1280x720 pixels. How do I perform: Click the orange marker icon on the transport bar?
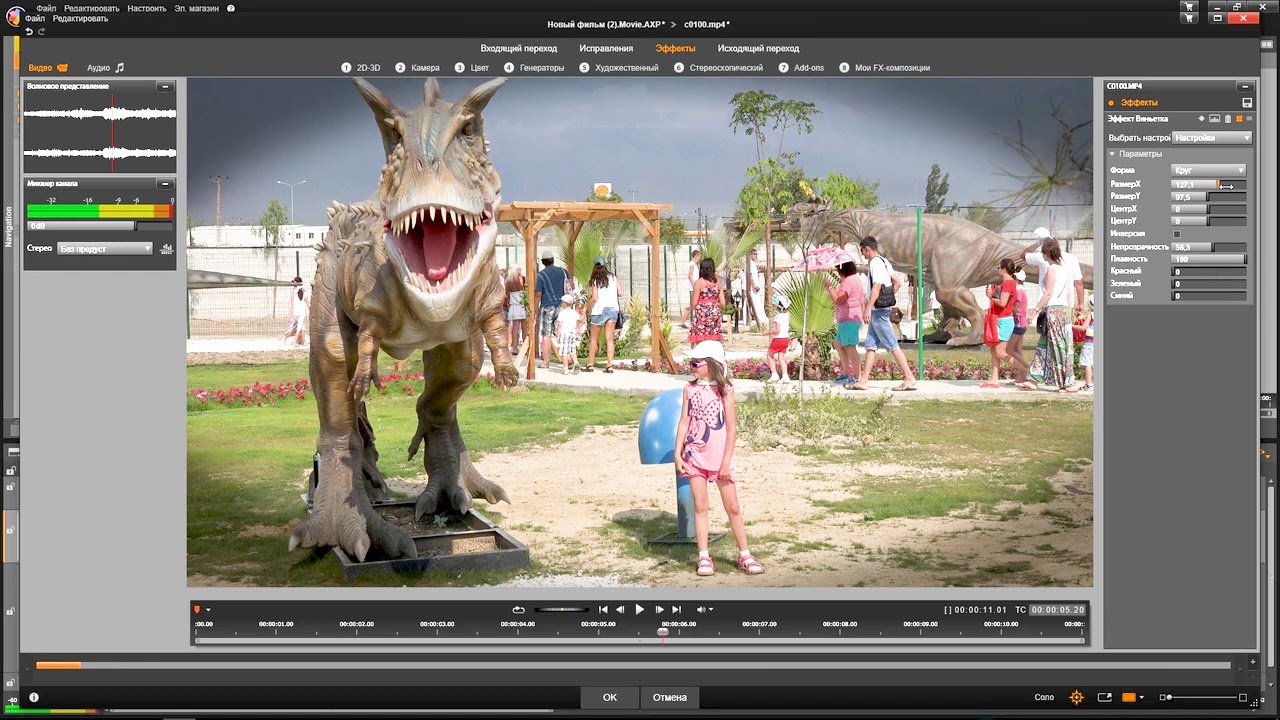pos(197,609)
